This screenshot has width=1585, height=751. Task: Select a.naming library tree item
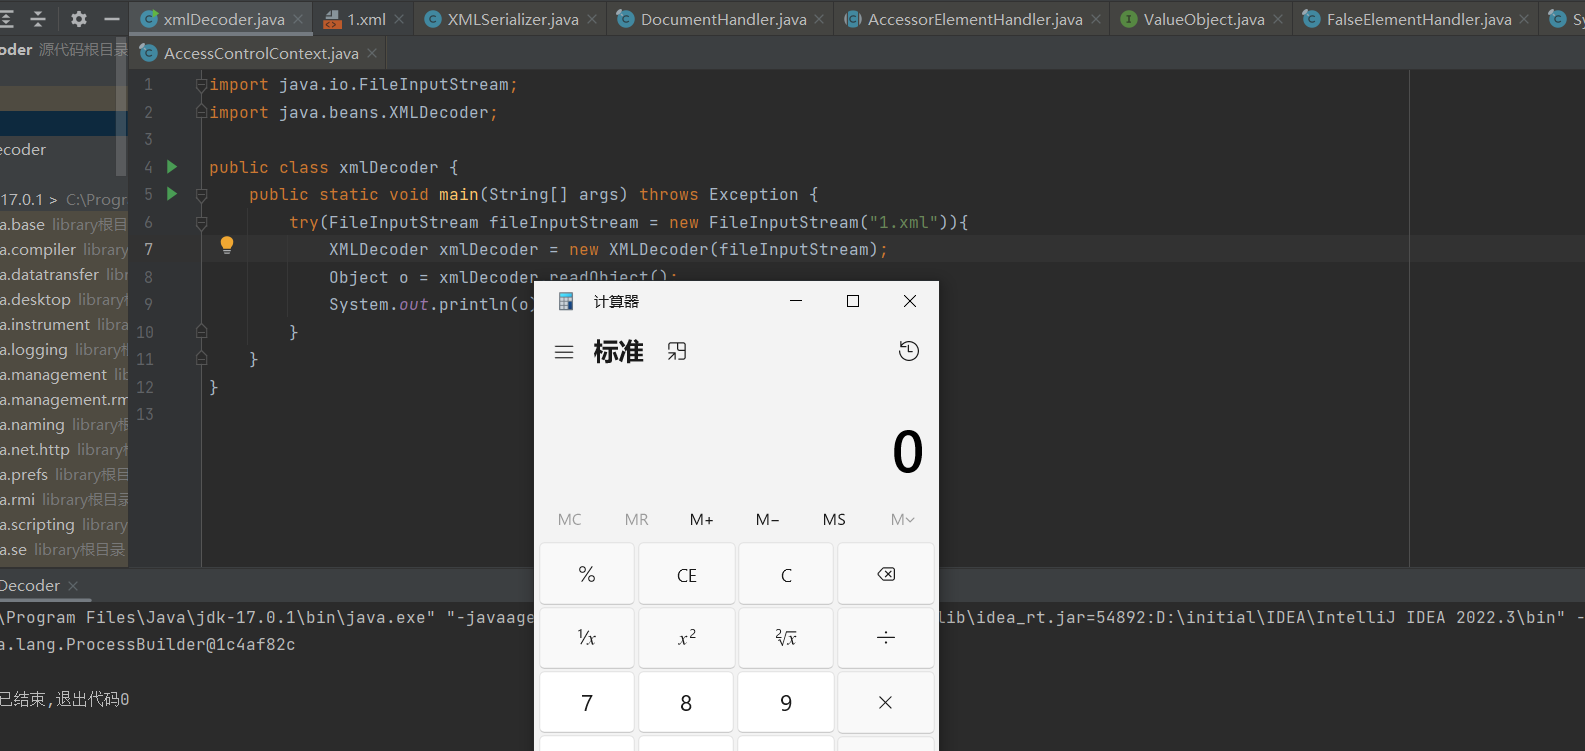64,424
